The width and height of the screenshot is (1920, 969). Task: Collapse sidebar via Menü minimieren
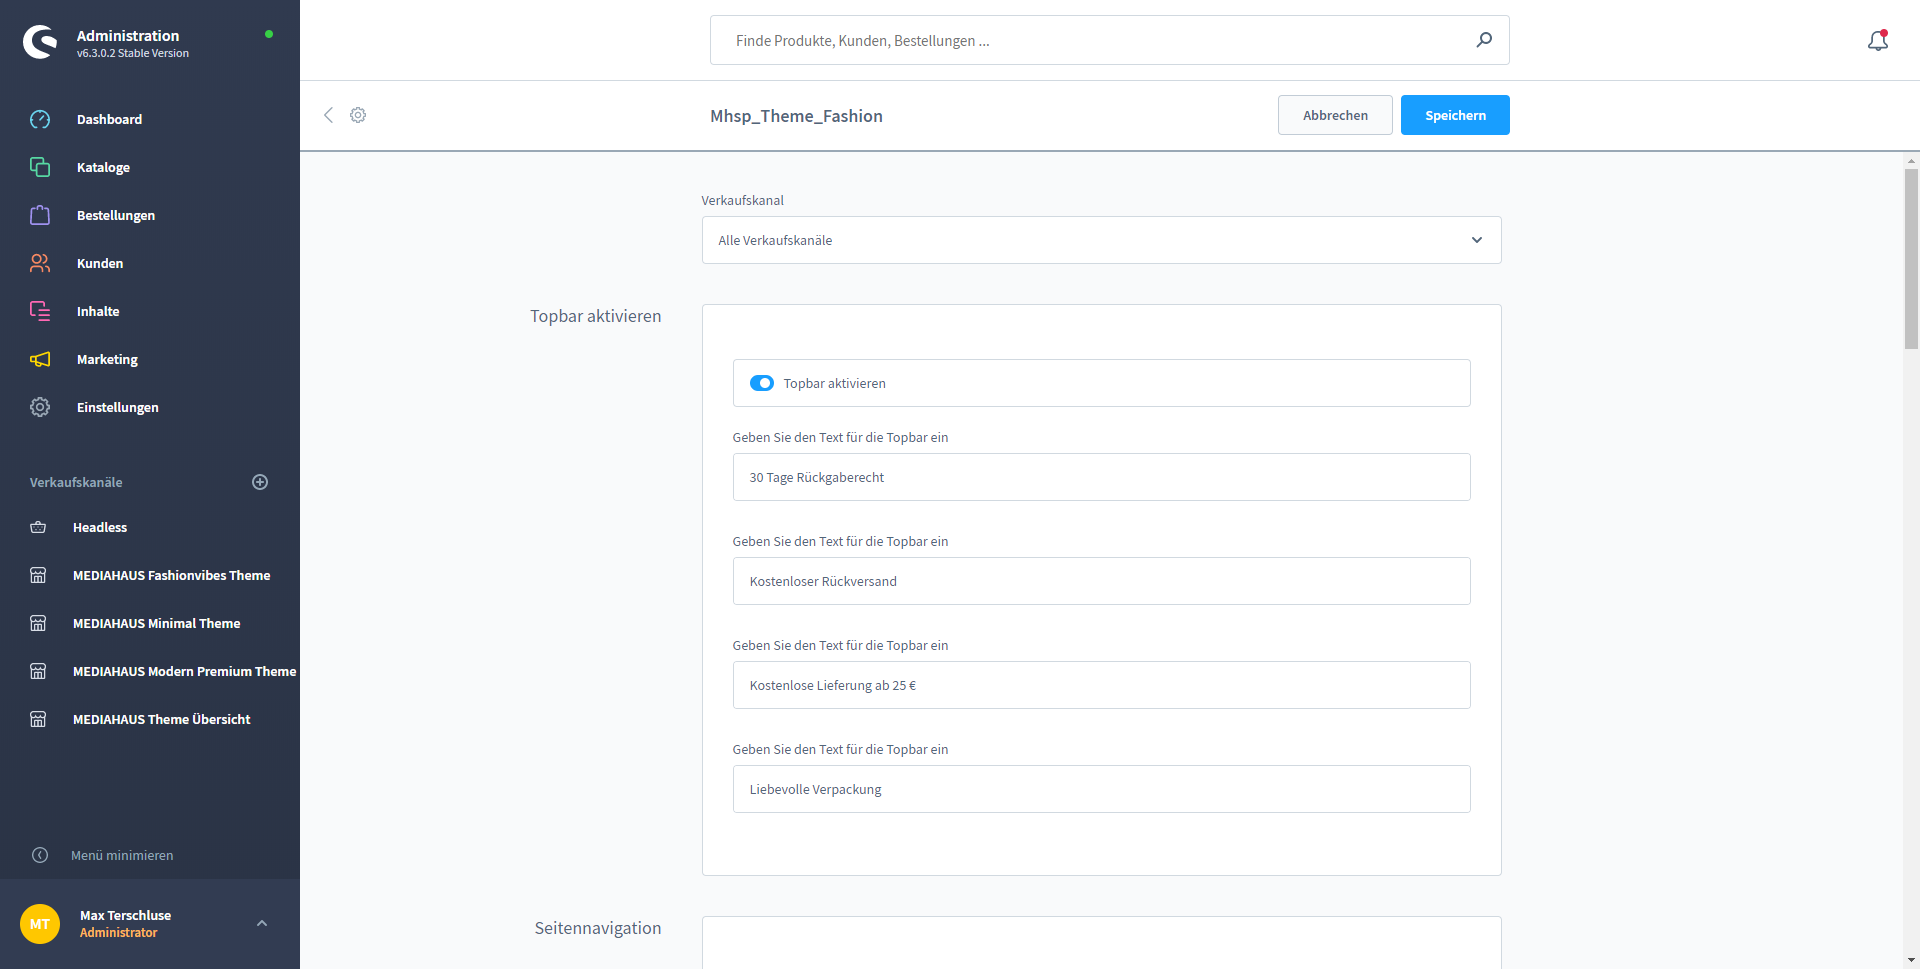(122, 855)
